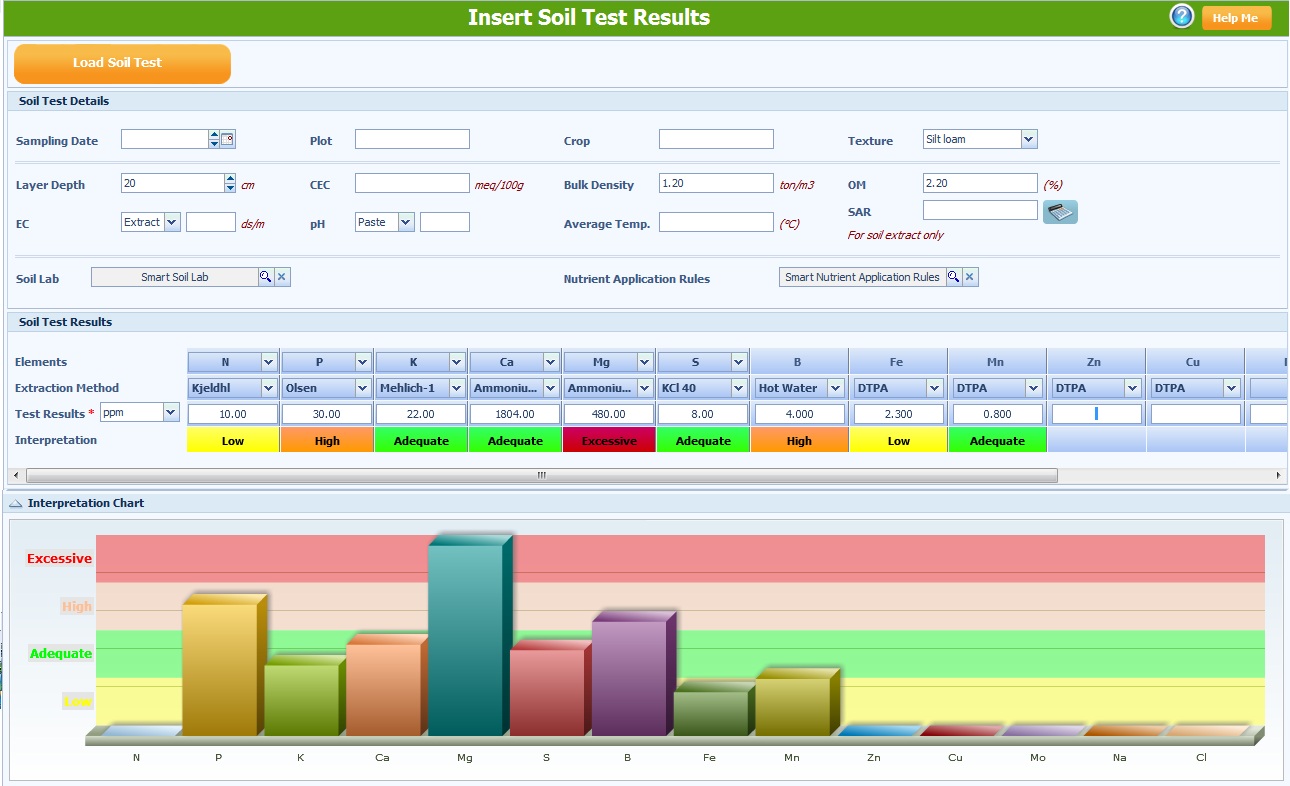The width and height of the screenshot is (1290, 786).
Task: Click the Soil Test Details section header
Action: (x=647, y=101)
